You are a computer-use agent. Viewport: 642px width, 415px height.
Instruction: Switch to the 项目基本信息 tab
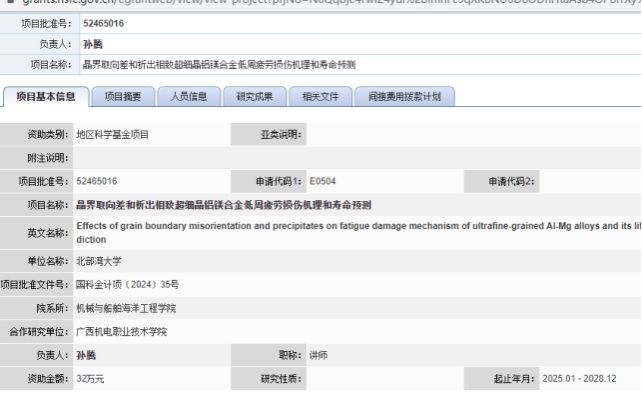[x=46, y=97]
